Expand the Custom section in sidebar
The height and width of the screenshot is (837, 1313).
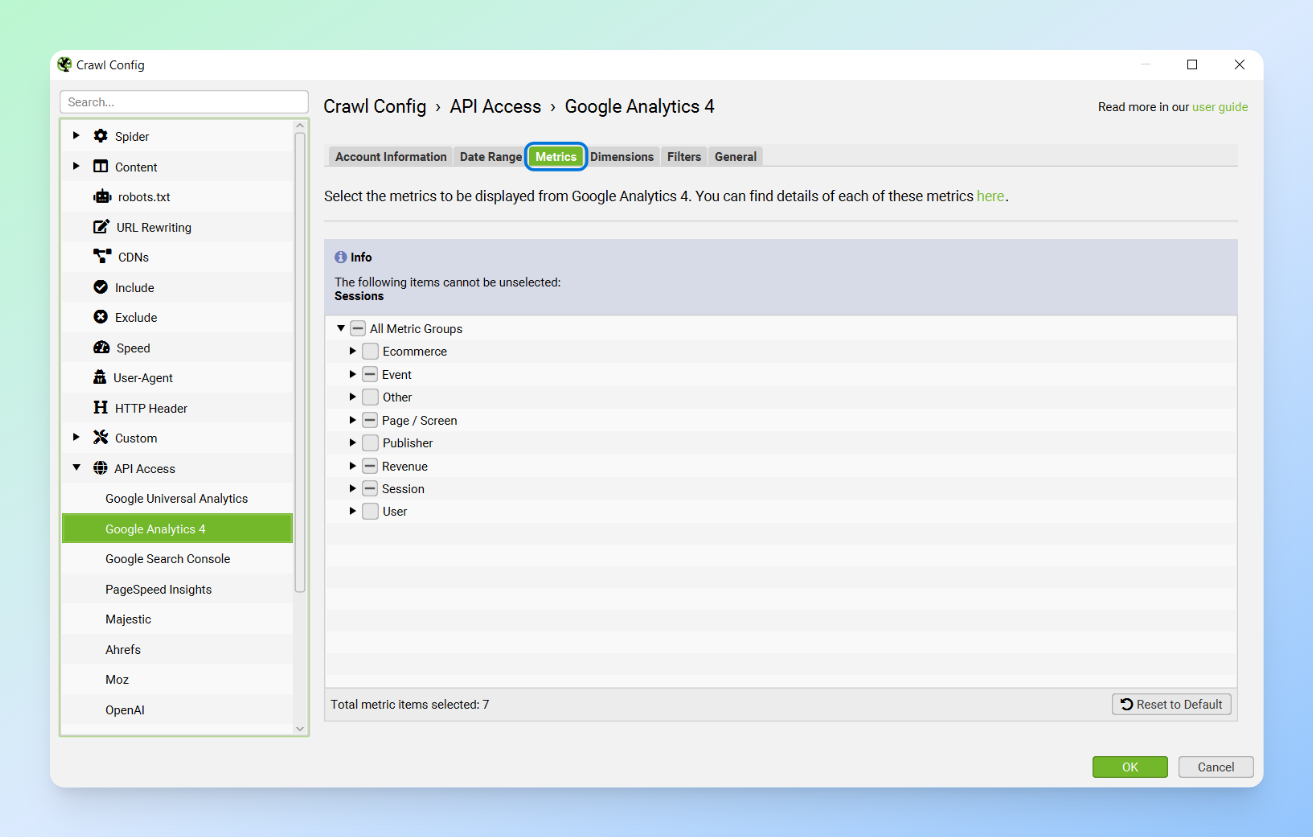(x=77, y=438)
